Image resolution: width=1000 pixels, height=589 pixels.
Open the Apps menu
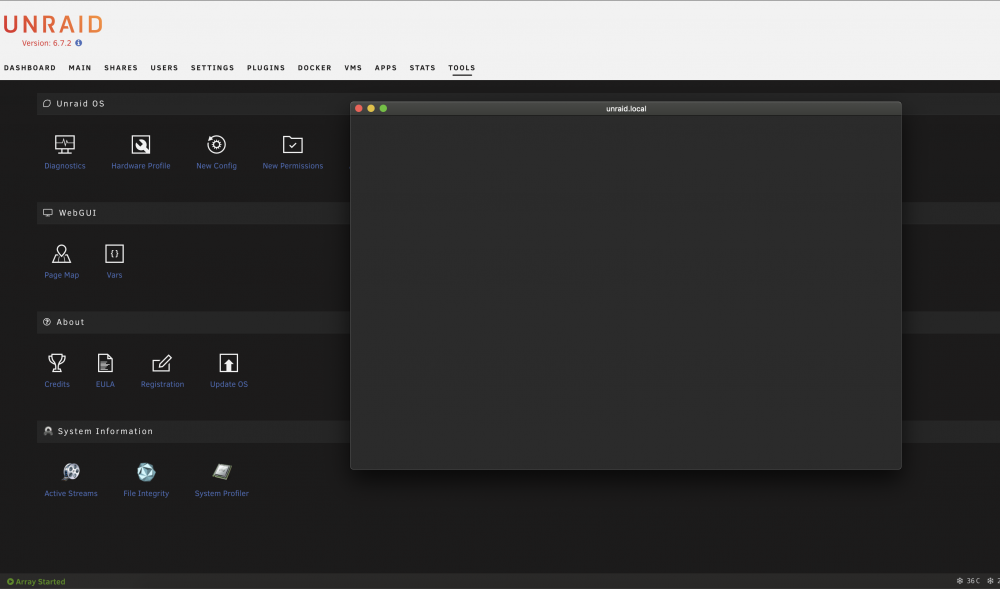tap(386, 68)
